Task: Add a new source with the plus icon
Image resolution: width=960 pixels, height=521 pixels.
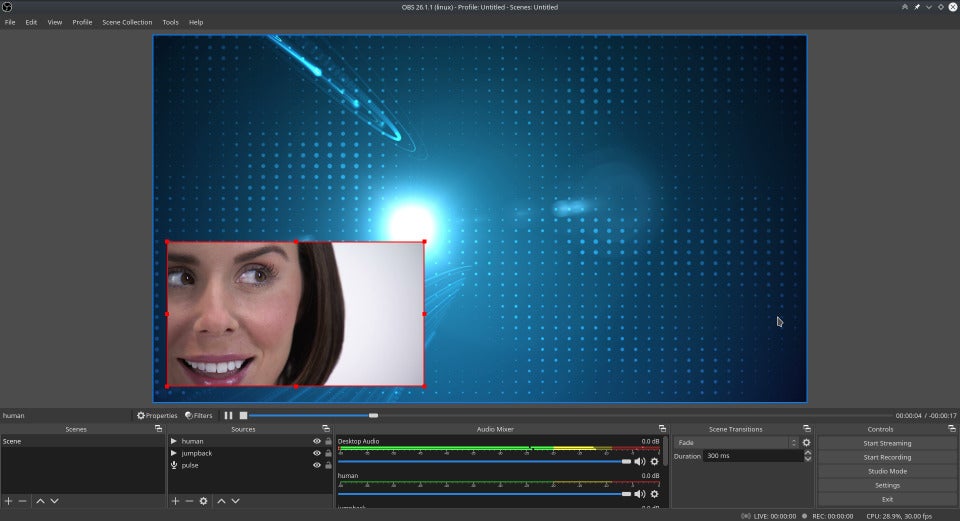Action: click(x=175, y=500)
